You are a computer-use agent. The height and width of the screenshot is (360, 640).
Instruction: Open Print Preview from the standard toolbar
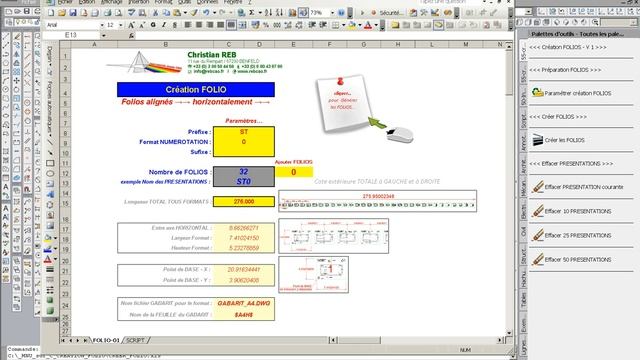tap(118, 13)
